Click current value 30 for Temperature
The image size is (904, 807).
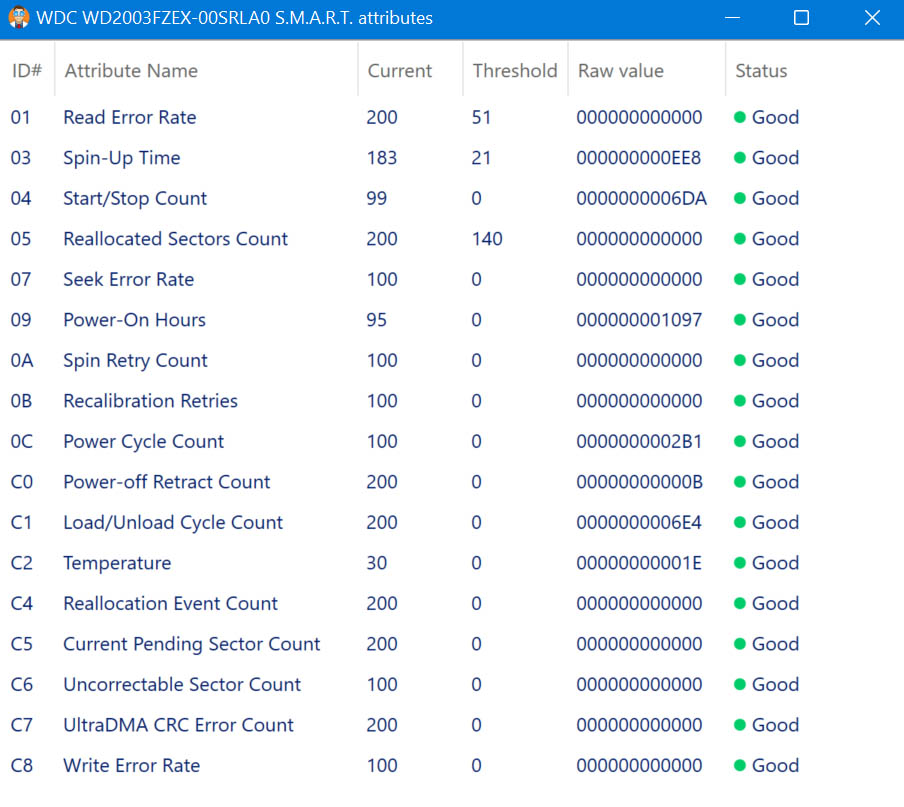pos(376,563)
